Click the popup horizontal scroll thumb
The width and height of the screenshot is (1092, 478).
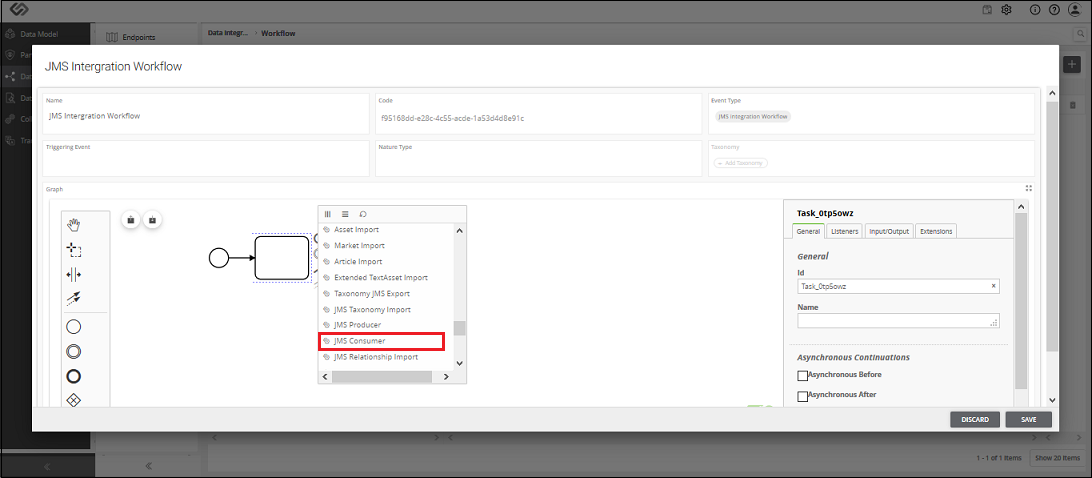[x=382, y=376]
